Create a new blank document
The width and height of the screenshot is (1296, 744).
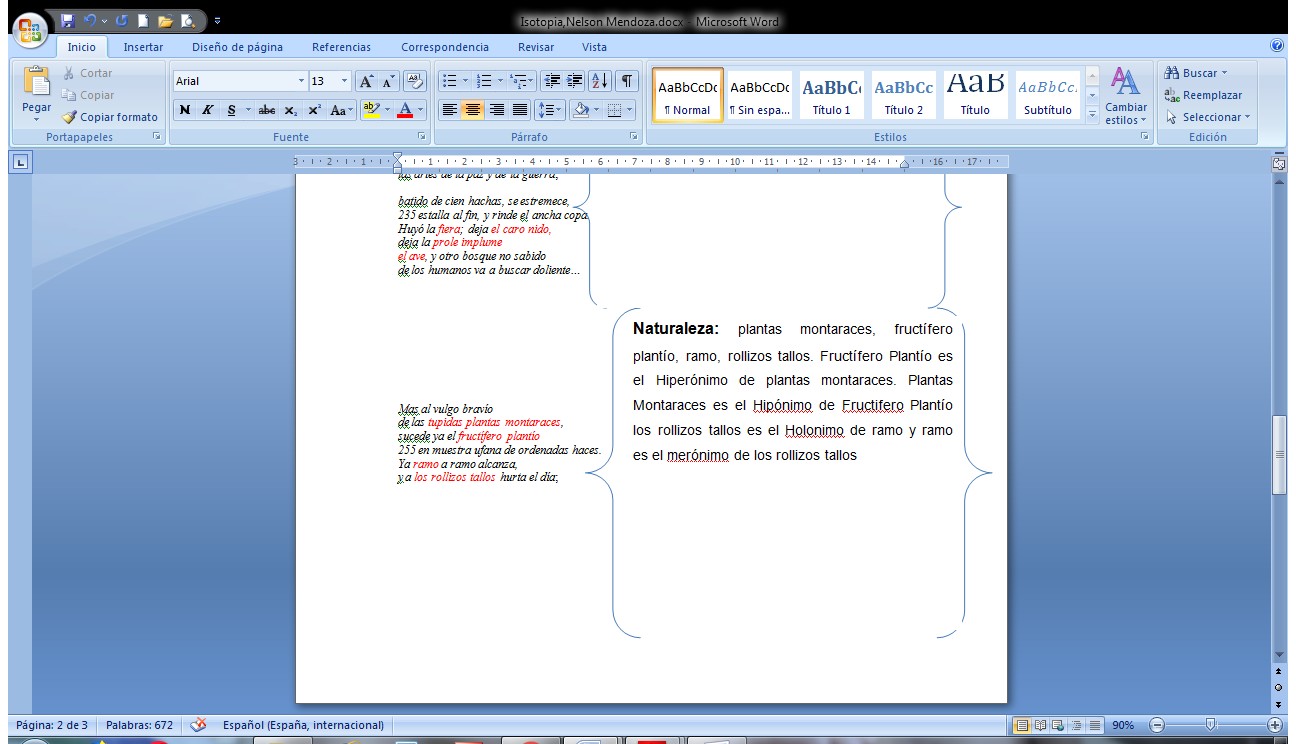coord(143,20)
